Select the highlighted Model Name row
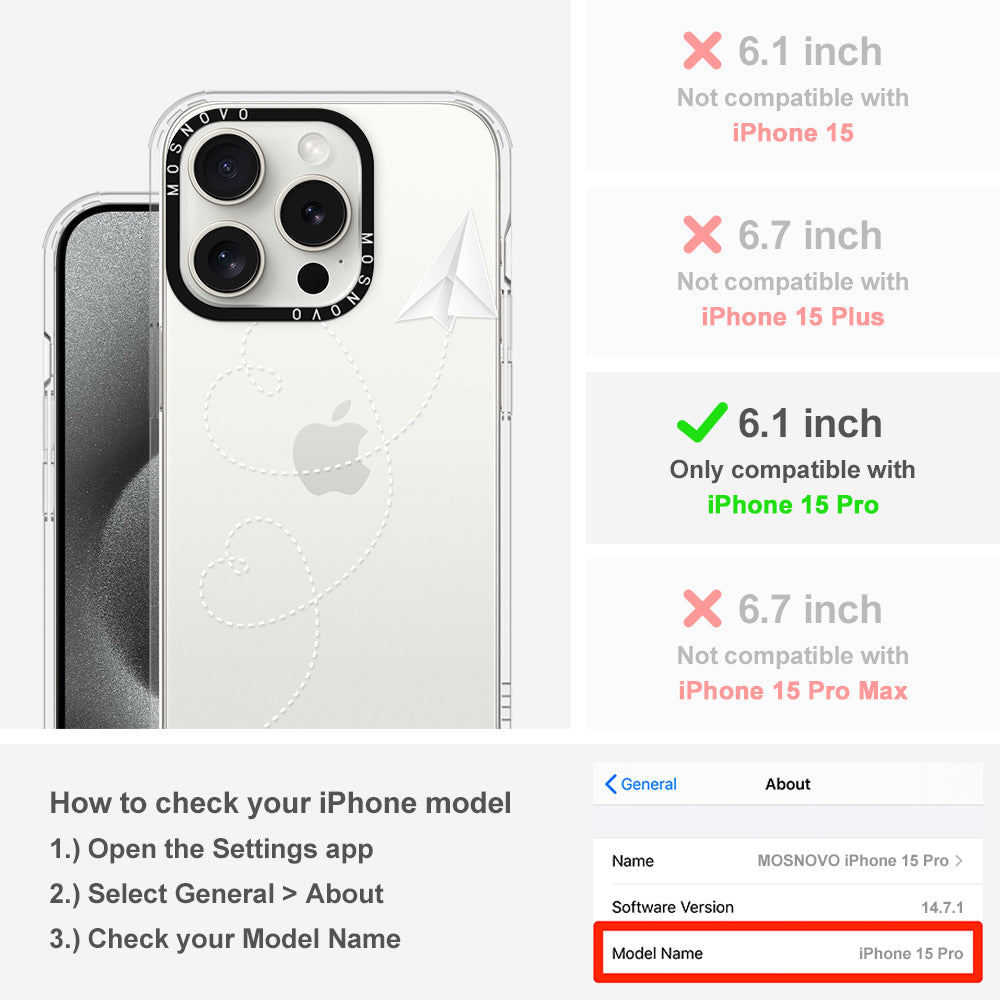The height and width of the screenshot is (1000, 1000). pyautogui.click(x=788, y=953)
